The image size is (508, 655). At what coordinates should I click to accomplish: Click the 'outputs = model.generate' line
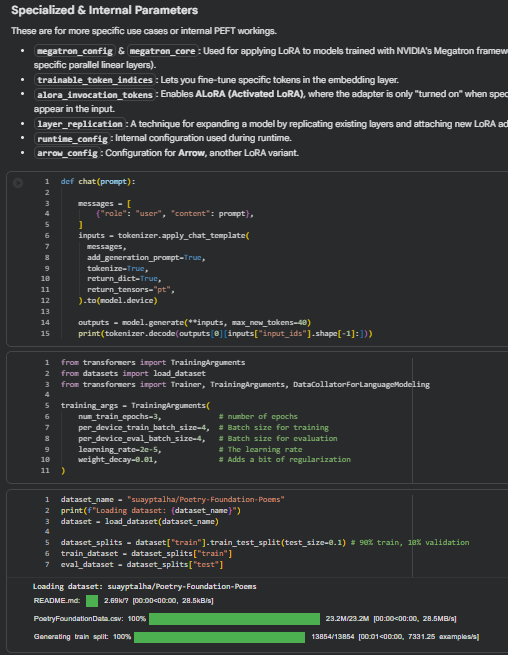194,322
